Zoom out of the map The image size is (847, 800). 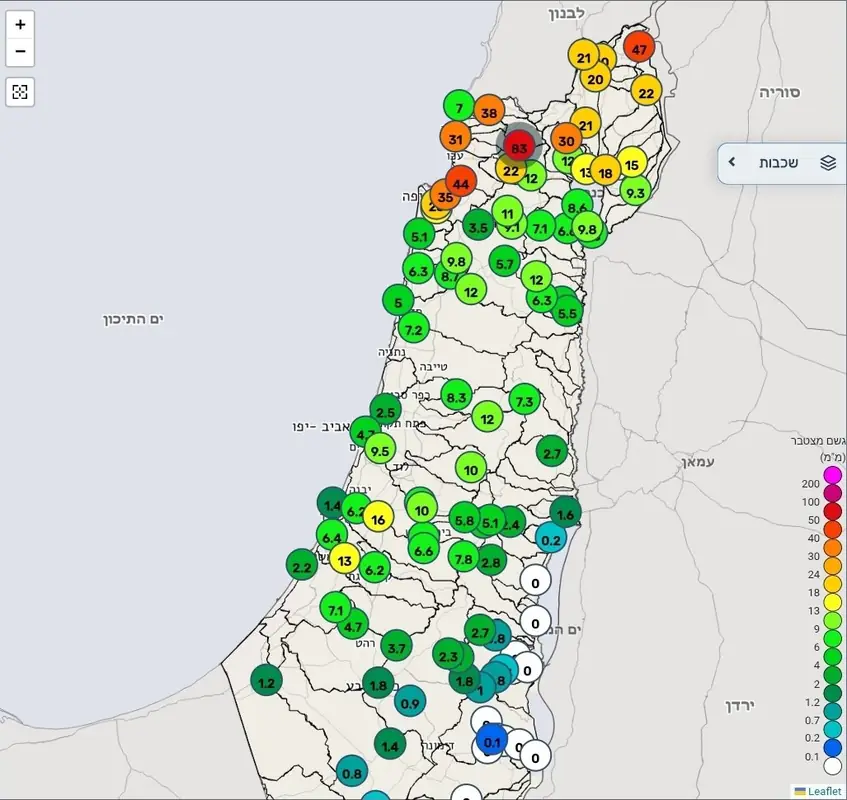(20, 52)
